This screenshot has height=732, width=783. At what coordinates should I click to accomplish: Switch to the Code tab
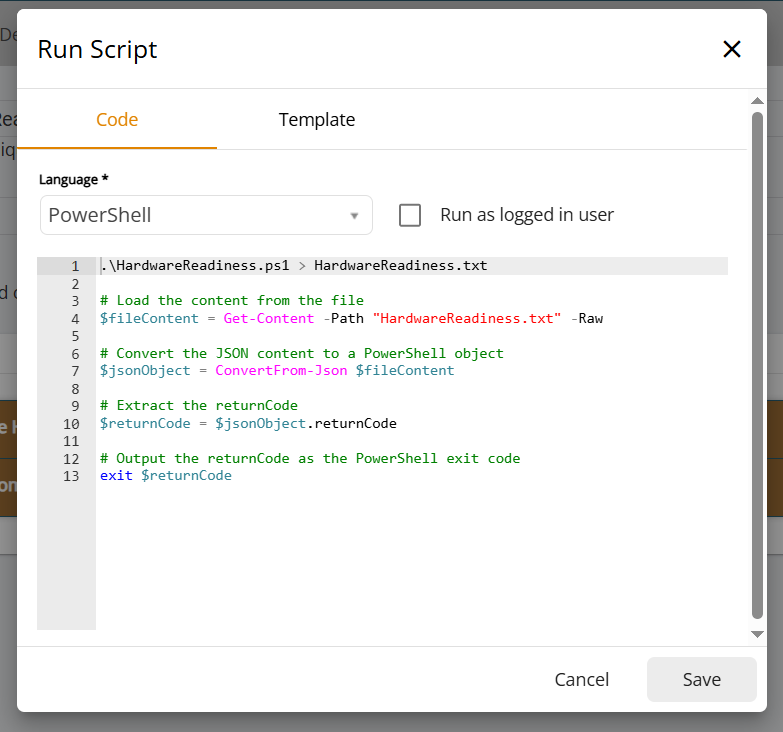(117, 120)
